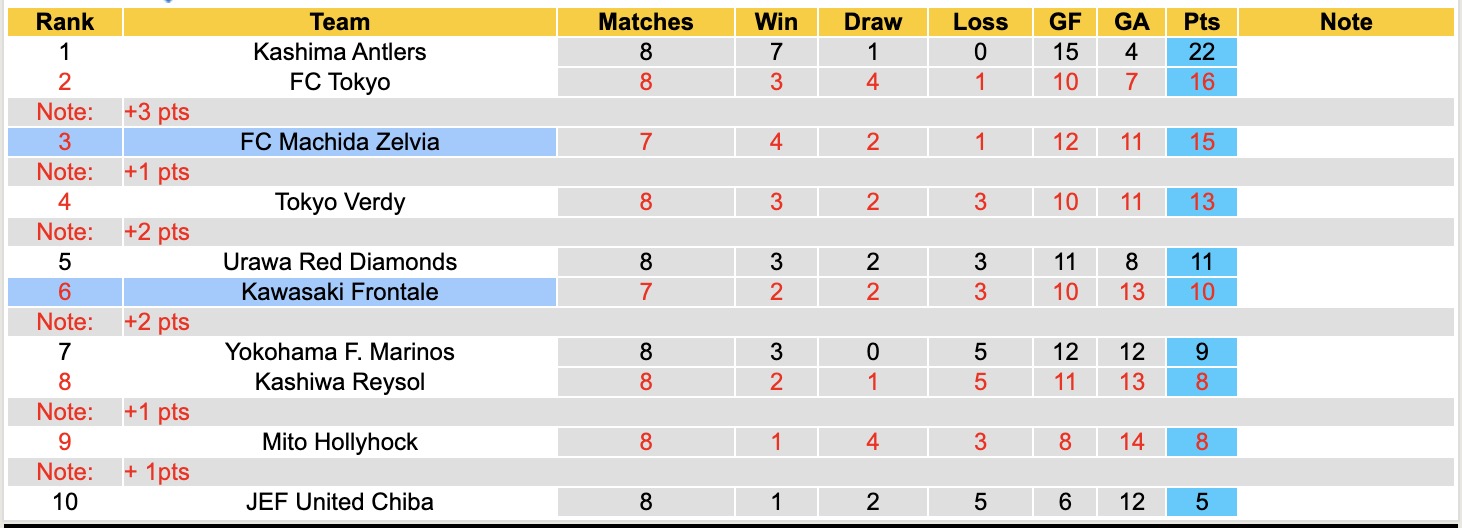Click the Matches column header
This screenshot has height=528, width=1462.
pos(645,22)
